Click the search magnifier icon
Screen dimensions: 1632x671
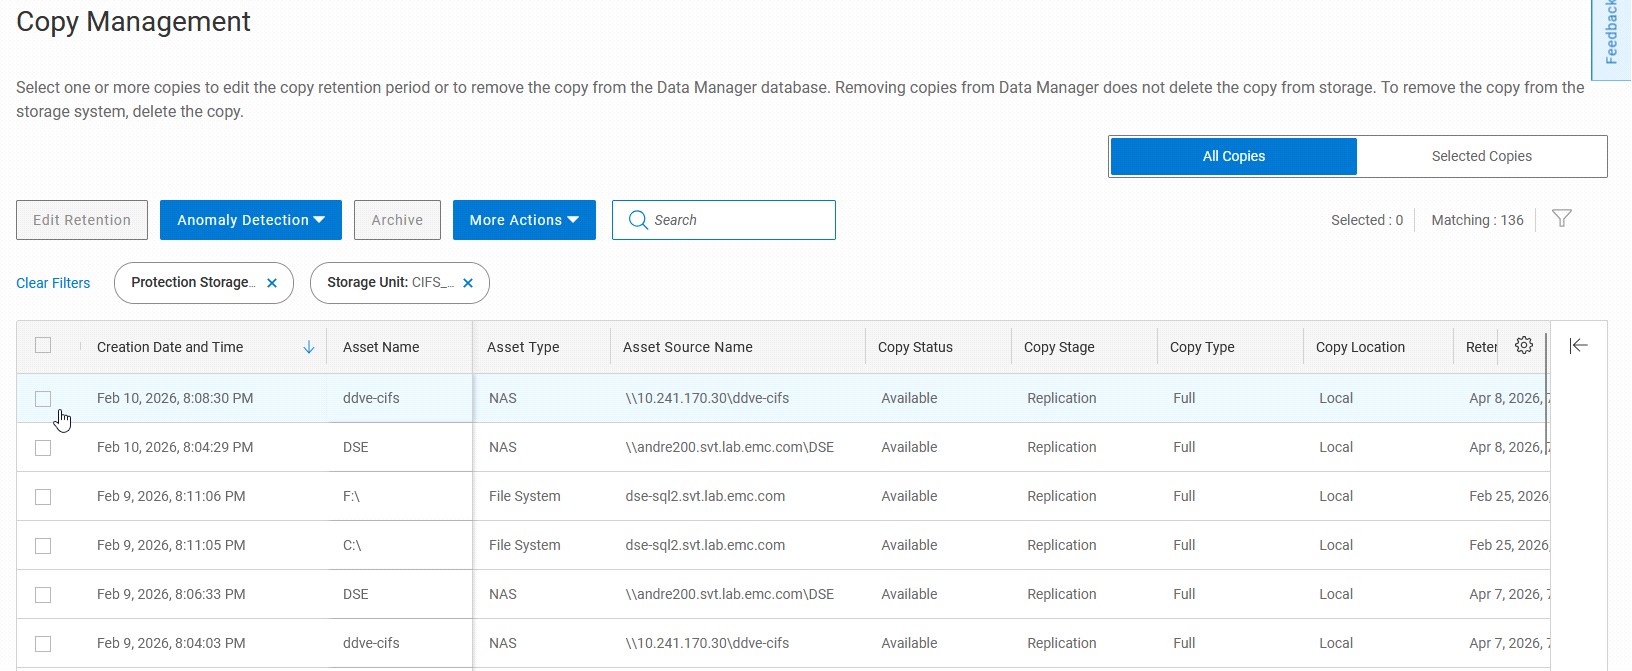(637, 220)
